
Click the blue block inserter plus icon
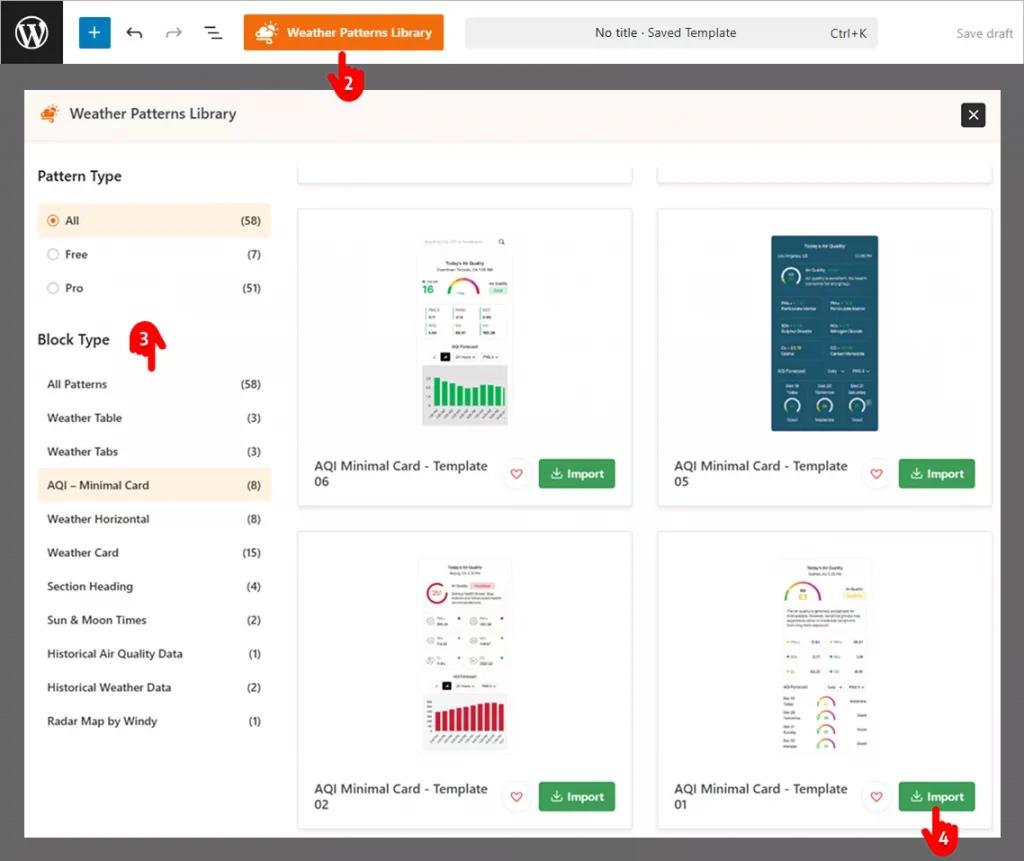coord(94,32)
